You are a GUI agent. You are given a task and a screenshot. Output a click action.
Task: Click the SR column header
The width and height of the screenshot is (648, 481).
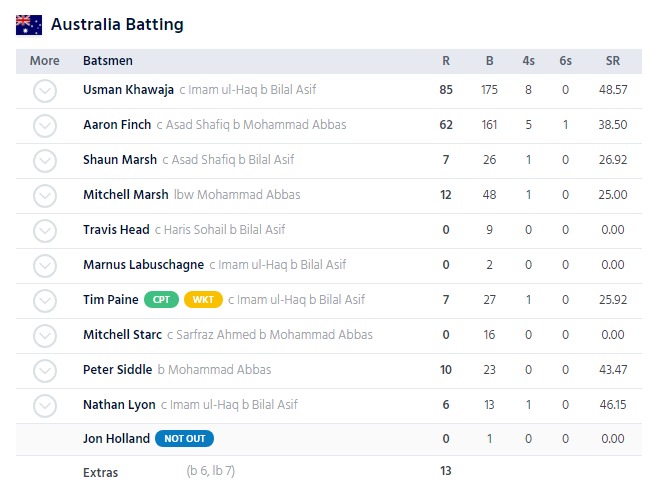click(611, 61)
